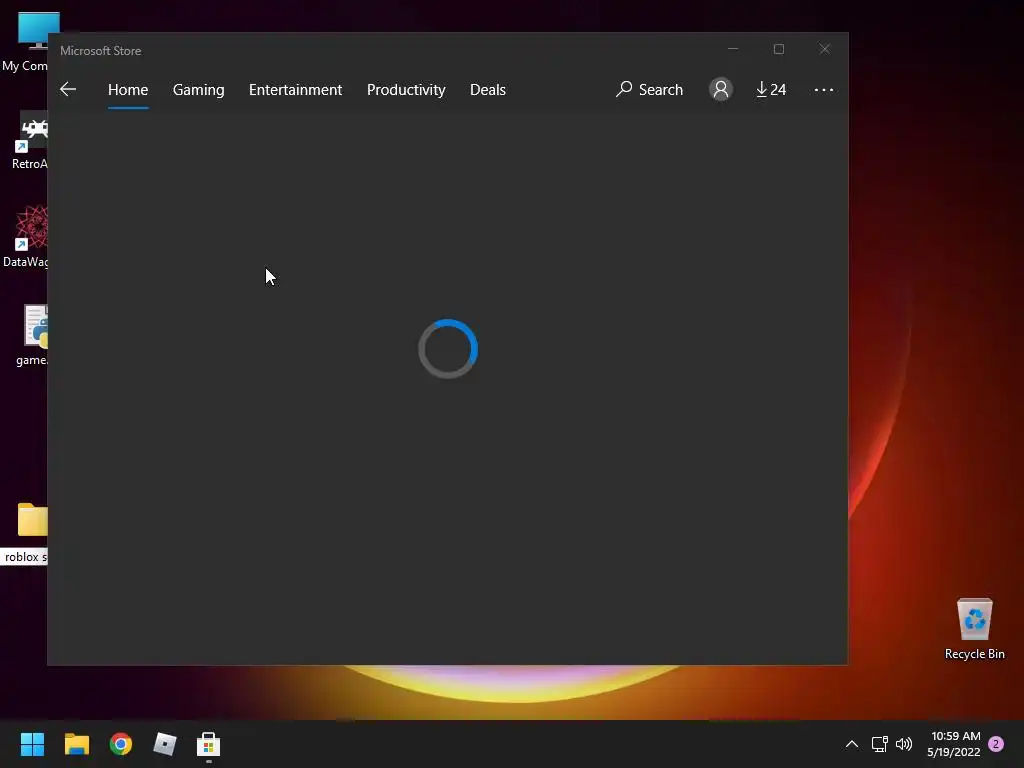Viewport: 1024px width, 768px height.
Task: Select the Productivity tab
Action: 406,89
